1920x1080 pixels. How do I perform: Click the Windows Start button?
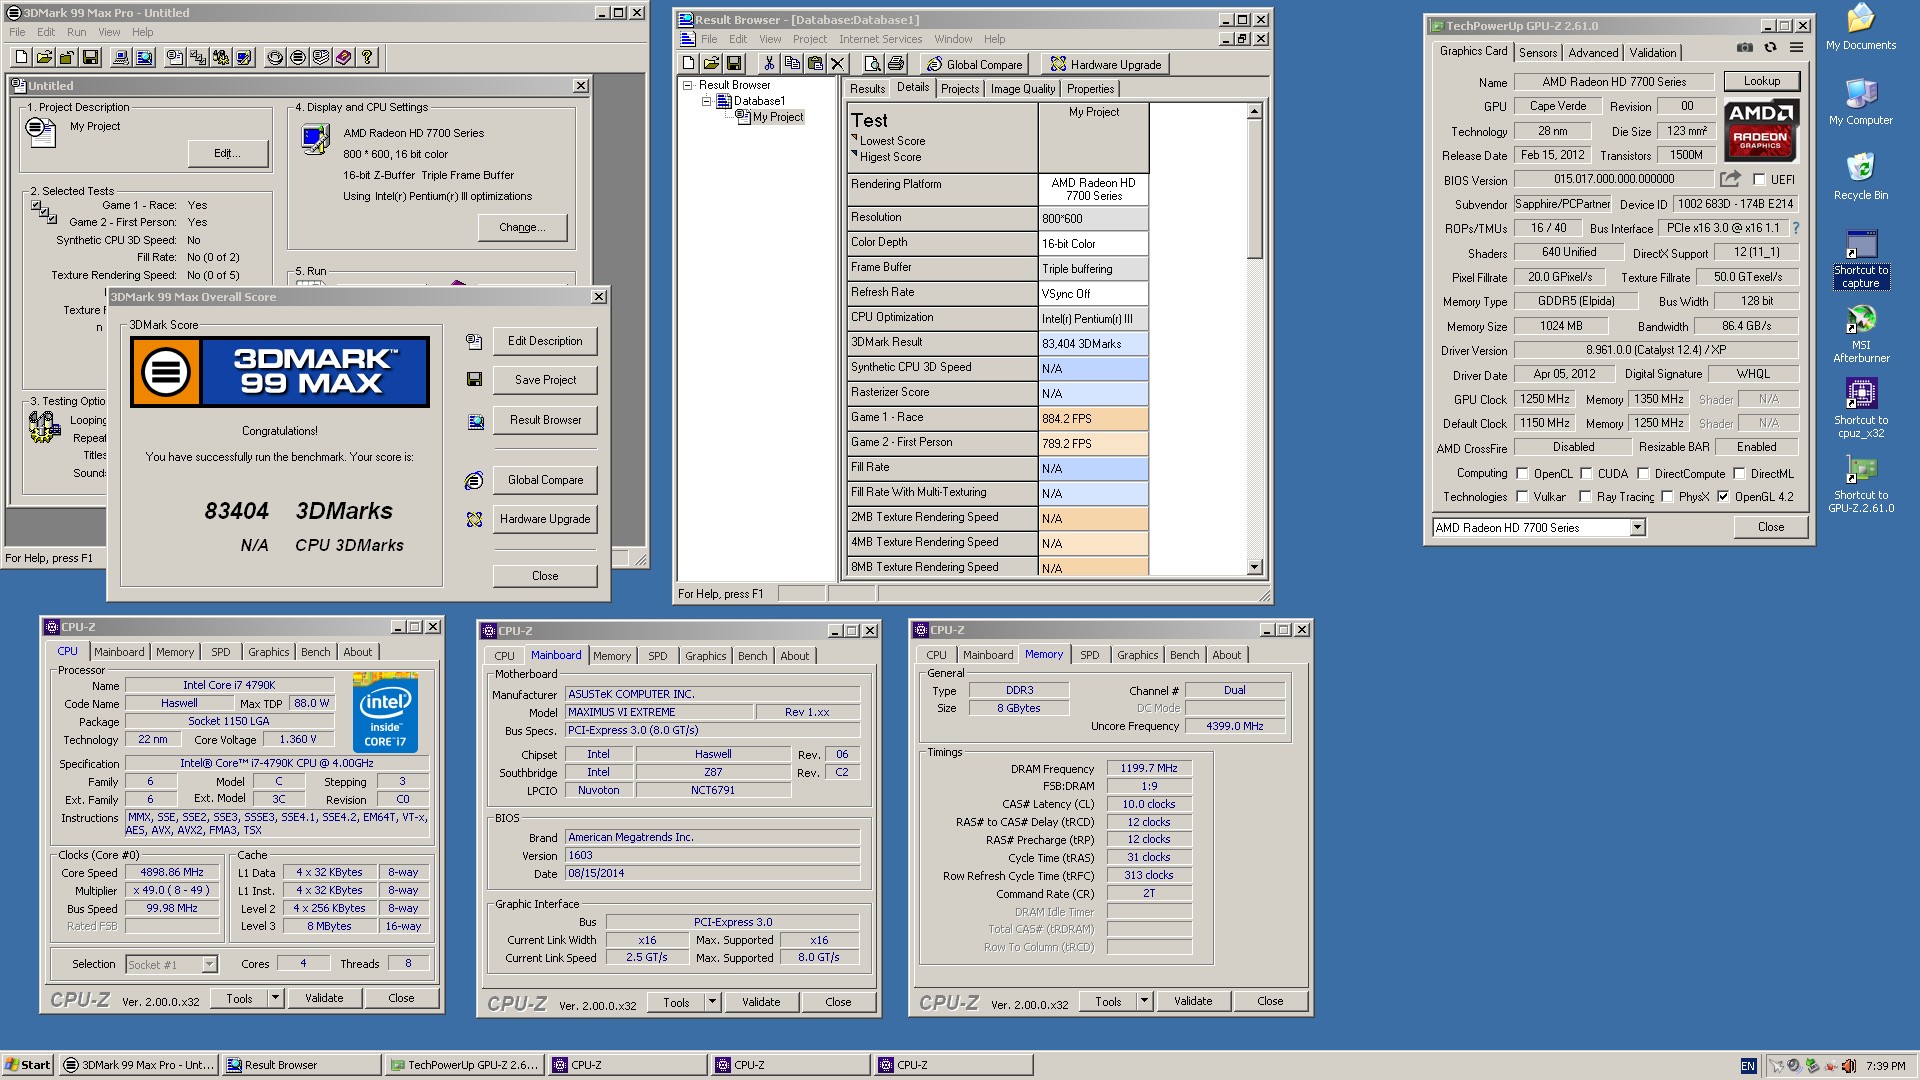pyautogui.click(x=28, y=1065)
